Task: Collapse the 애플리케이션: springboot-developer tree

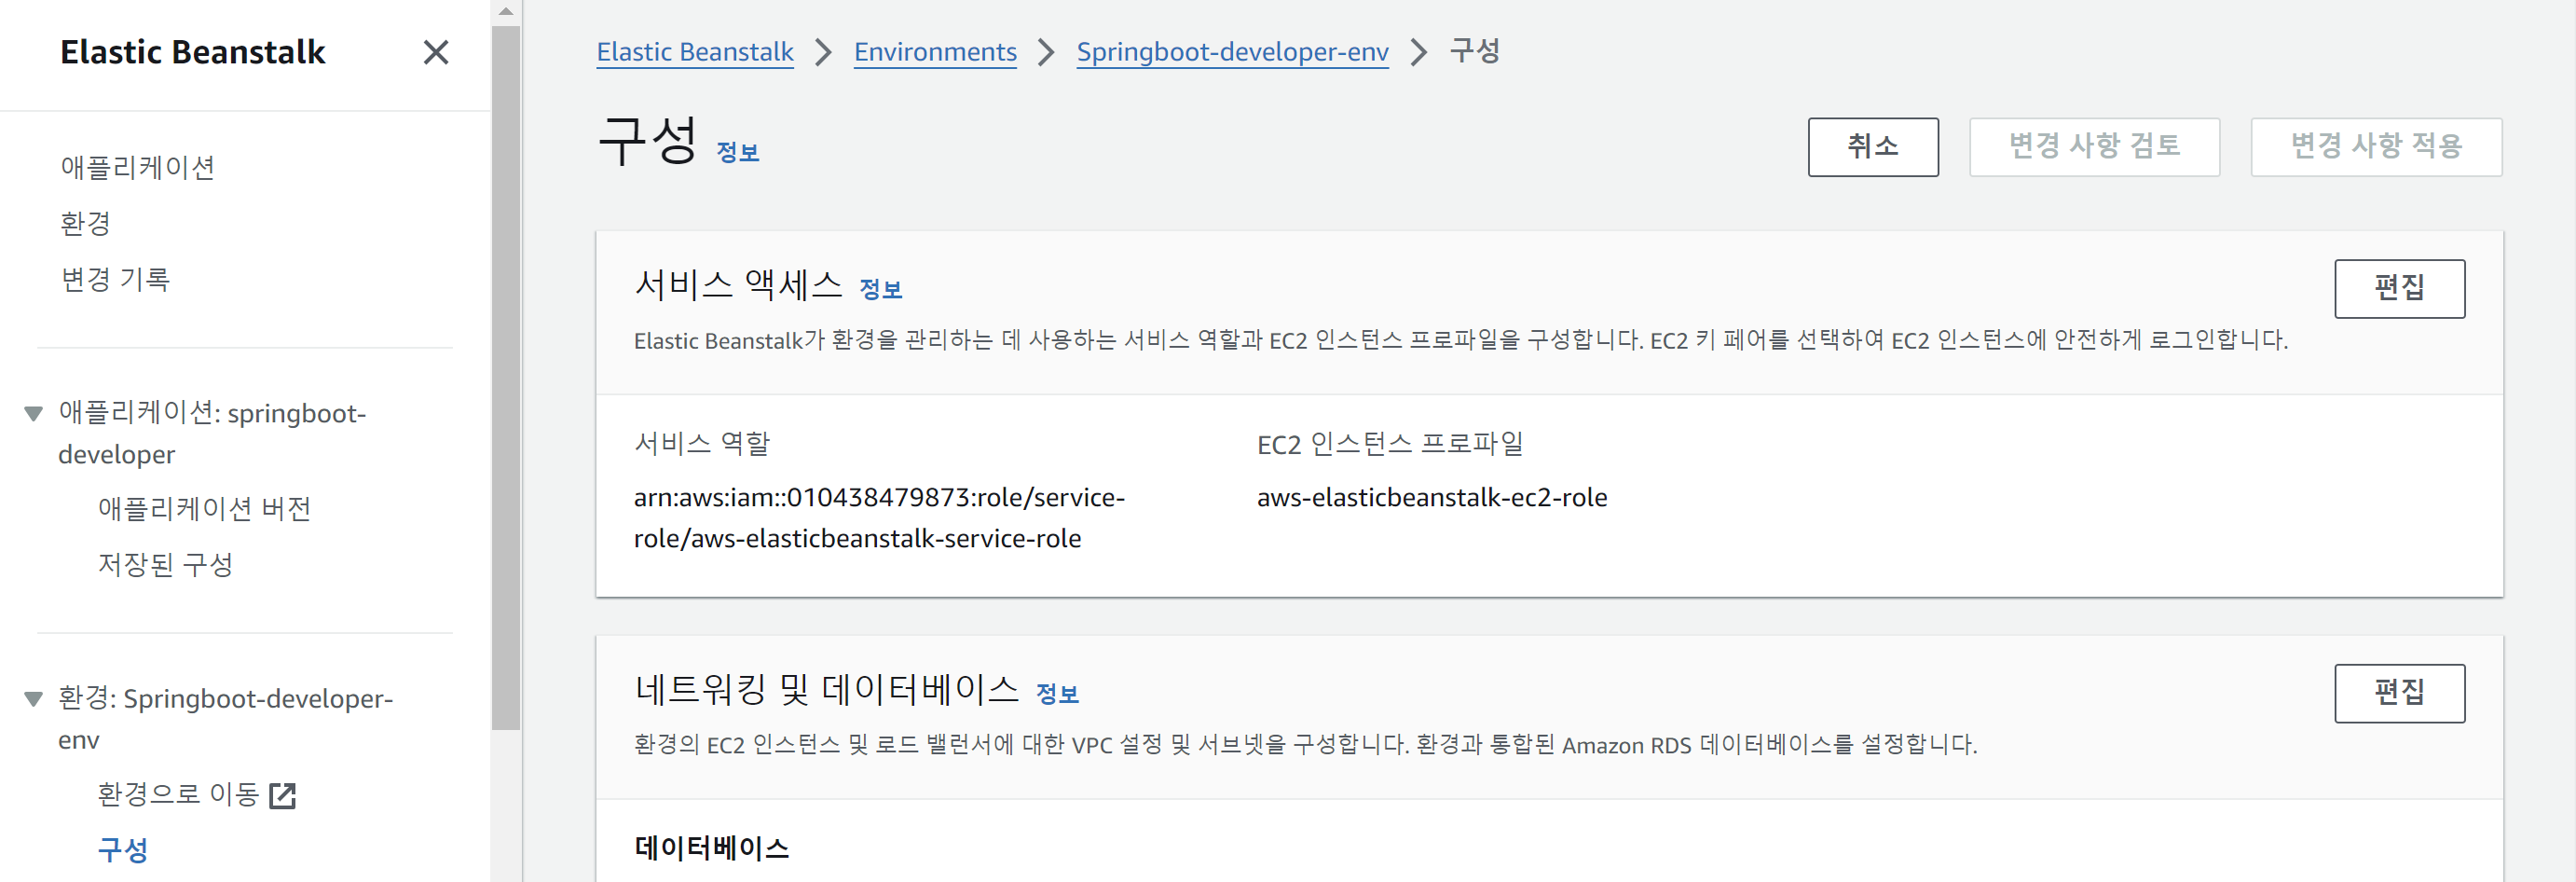Action: click(x=34, y=413)
